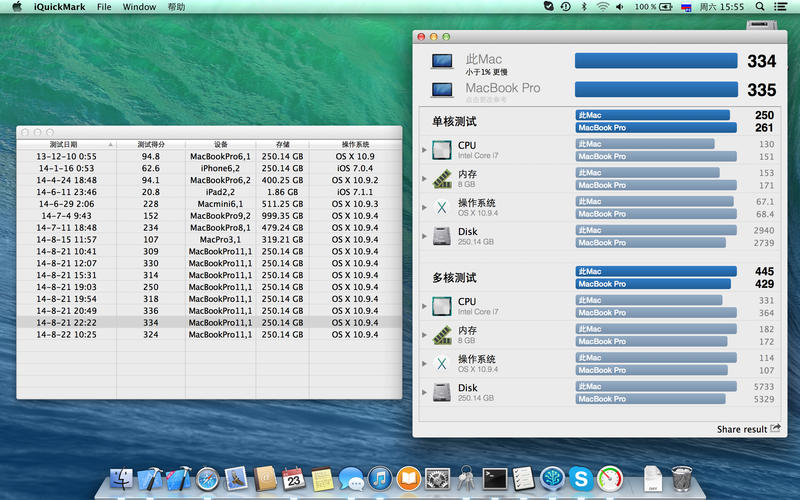The image size is (800, 500).
Task: Open the 帮助 help menu
Action: [176, 7]
